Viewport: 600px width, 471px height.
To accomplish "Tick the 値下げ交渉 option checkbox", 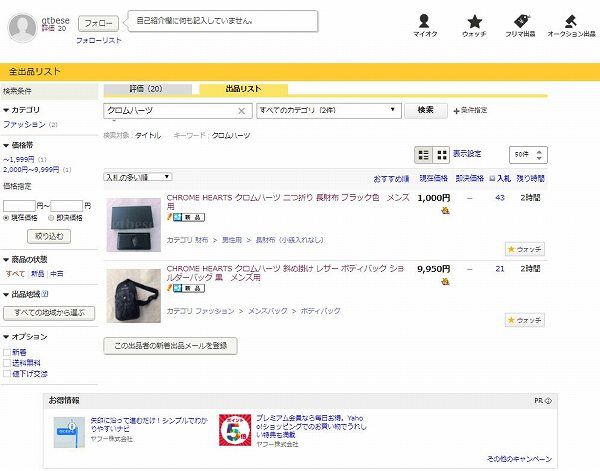I will click(x=7, y=374).
